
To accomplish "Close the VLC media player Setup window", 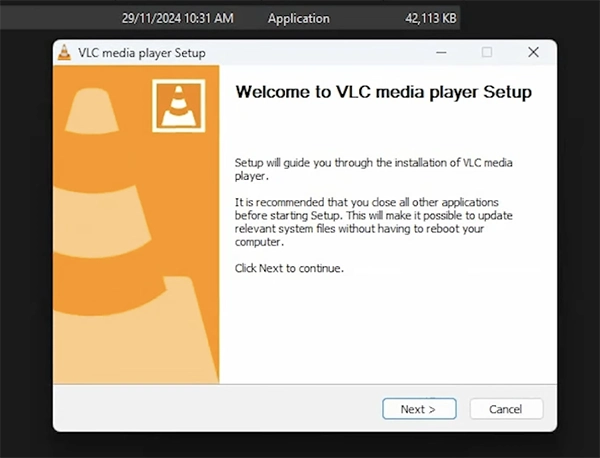I will [x=533, y=52].
